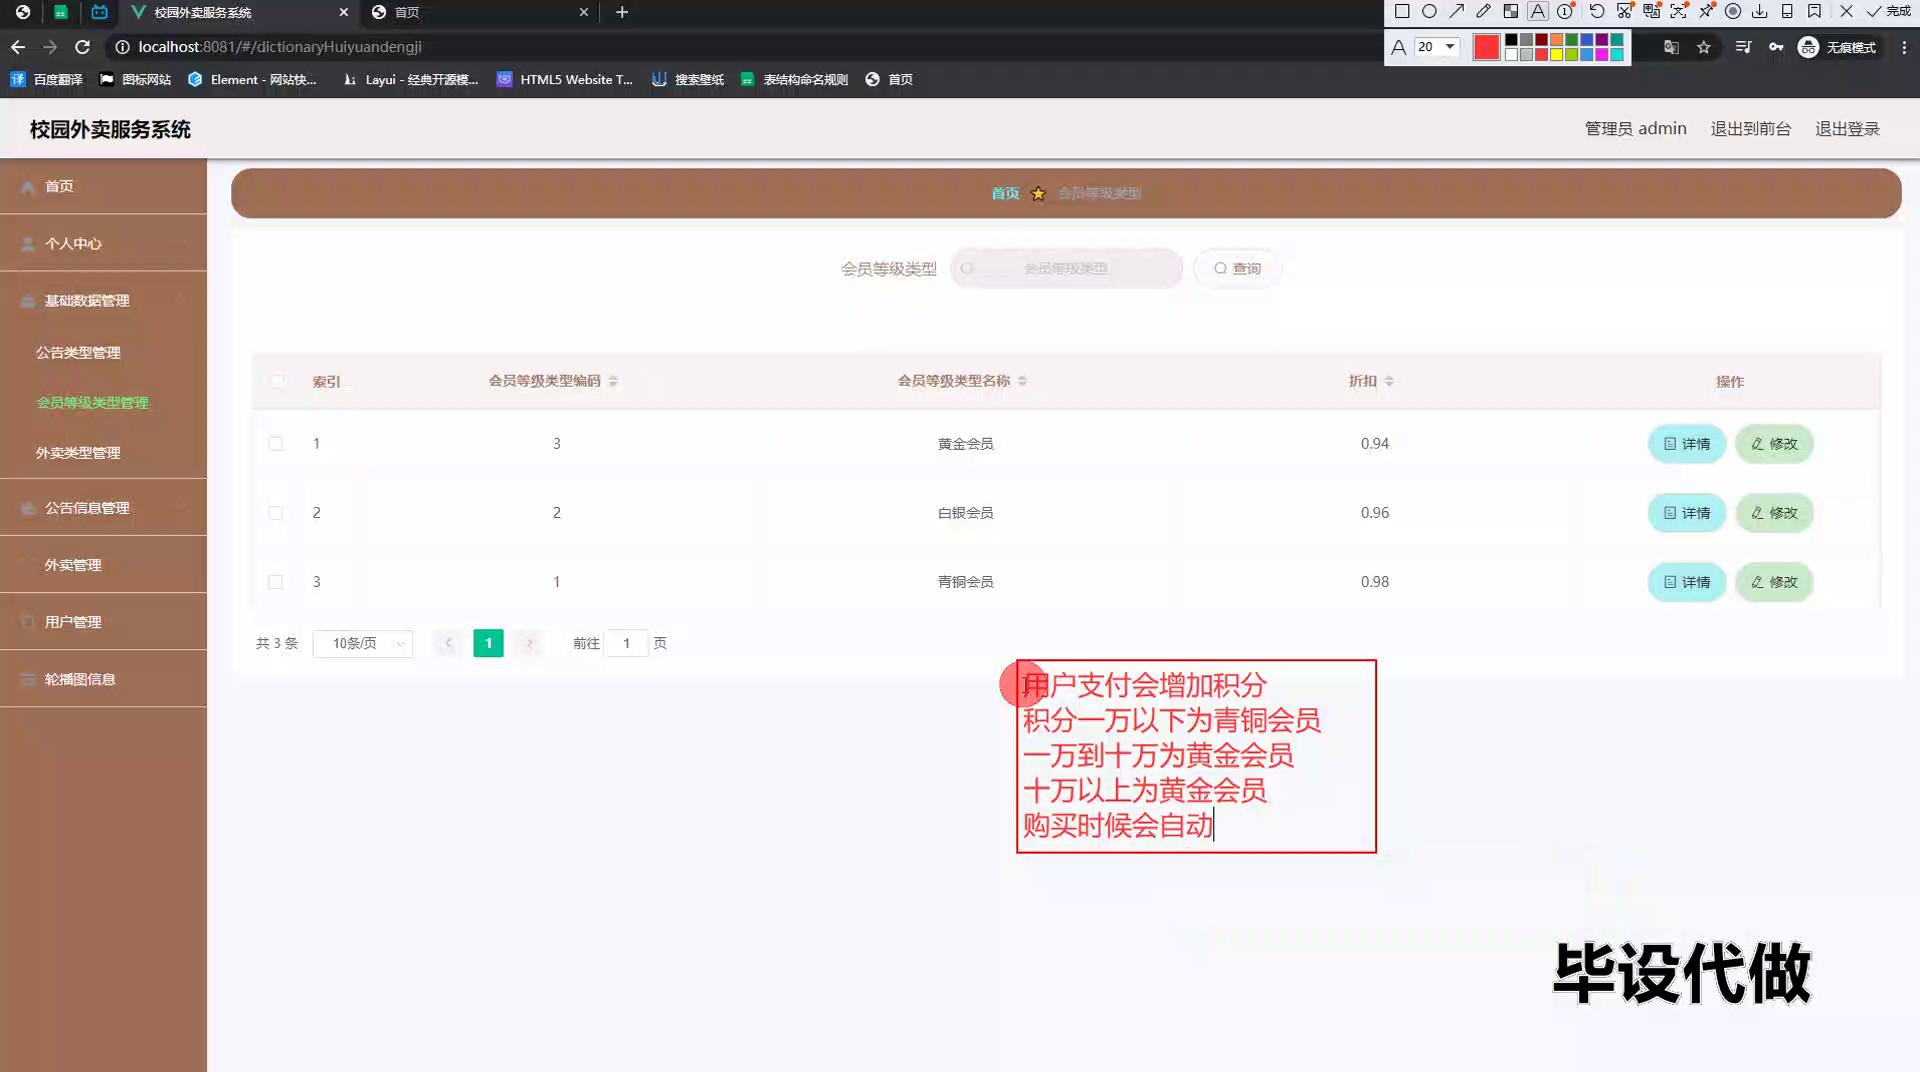Click the 会员等级类型 search input field
Screen dimensions: 1920x1072
click(1066, 268)
